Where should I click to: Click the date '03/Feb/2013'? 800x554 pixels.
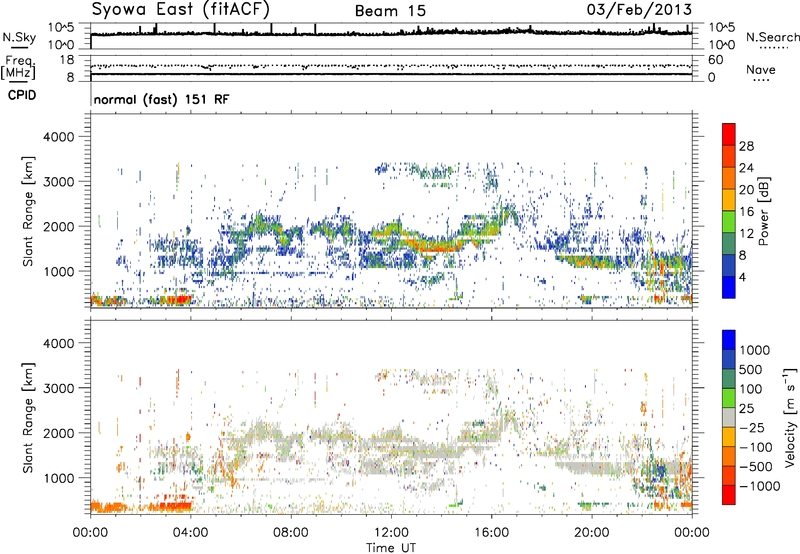click(x=639, y=9)
